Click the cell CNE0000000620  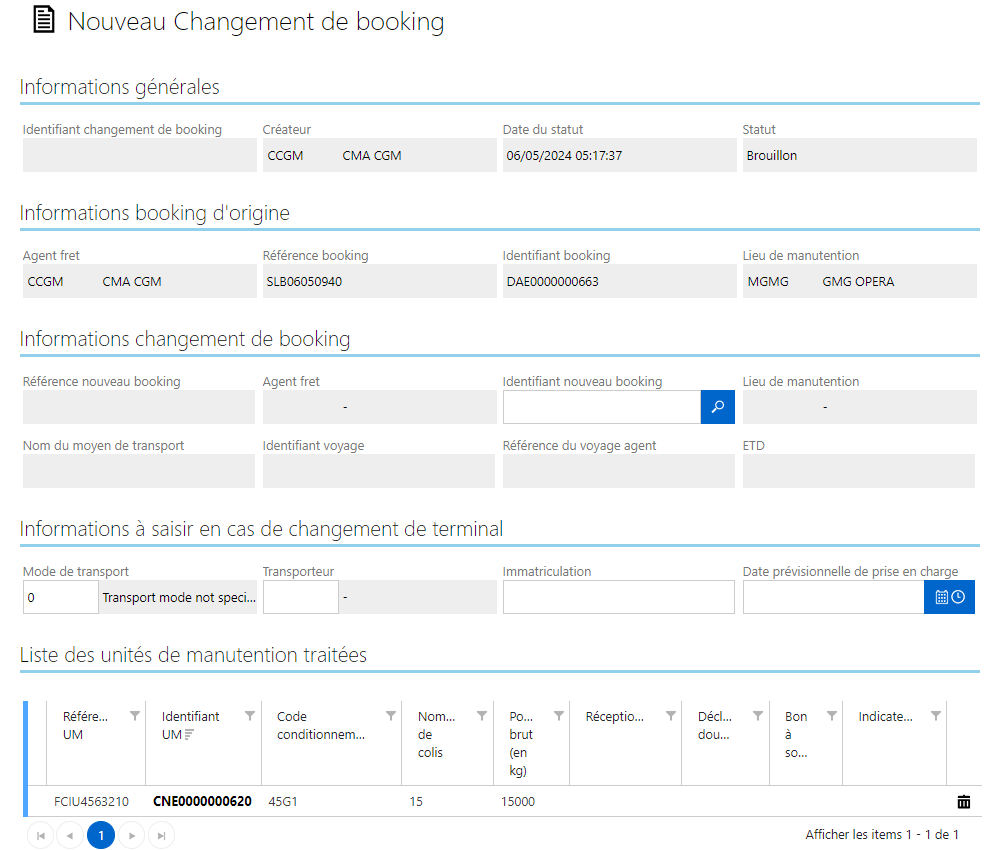(202, 802)
